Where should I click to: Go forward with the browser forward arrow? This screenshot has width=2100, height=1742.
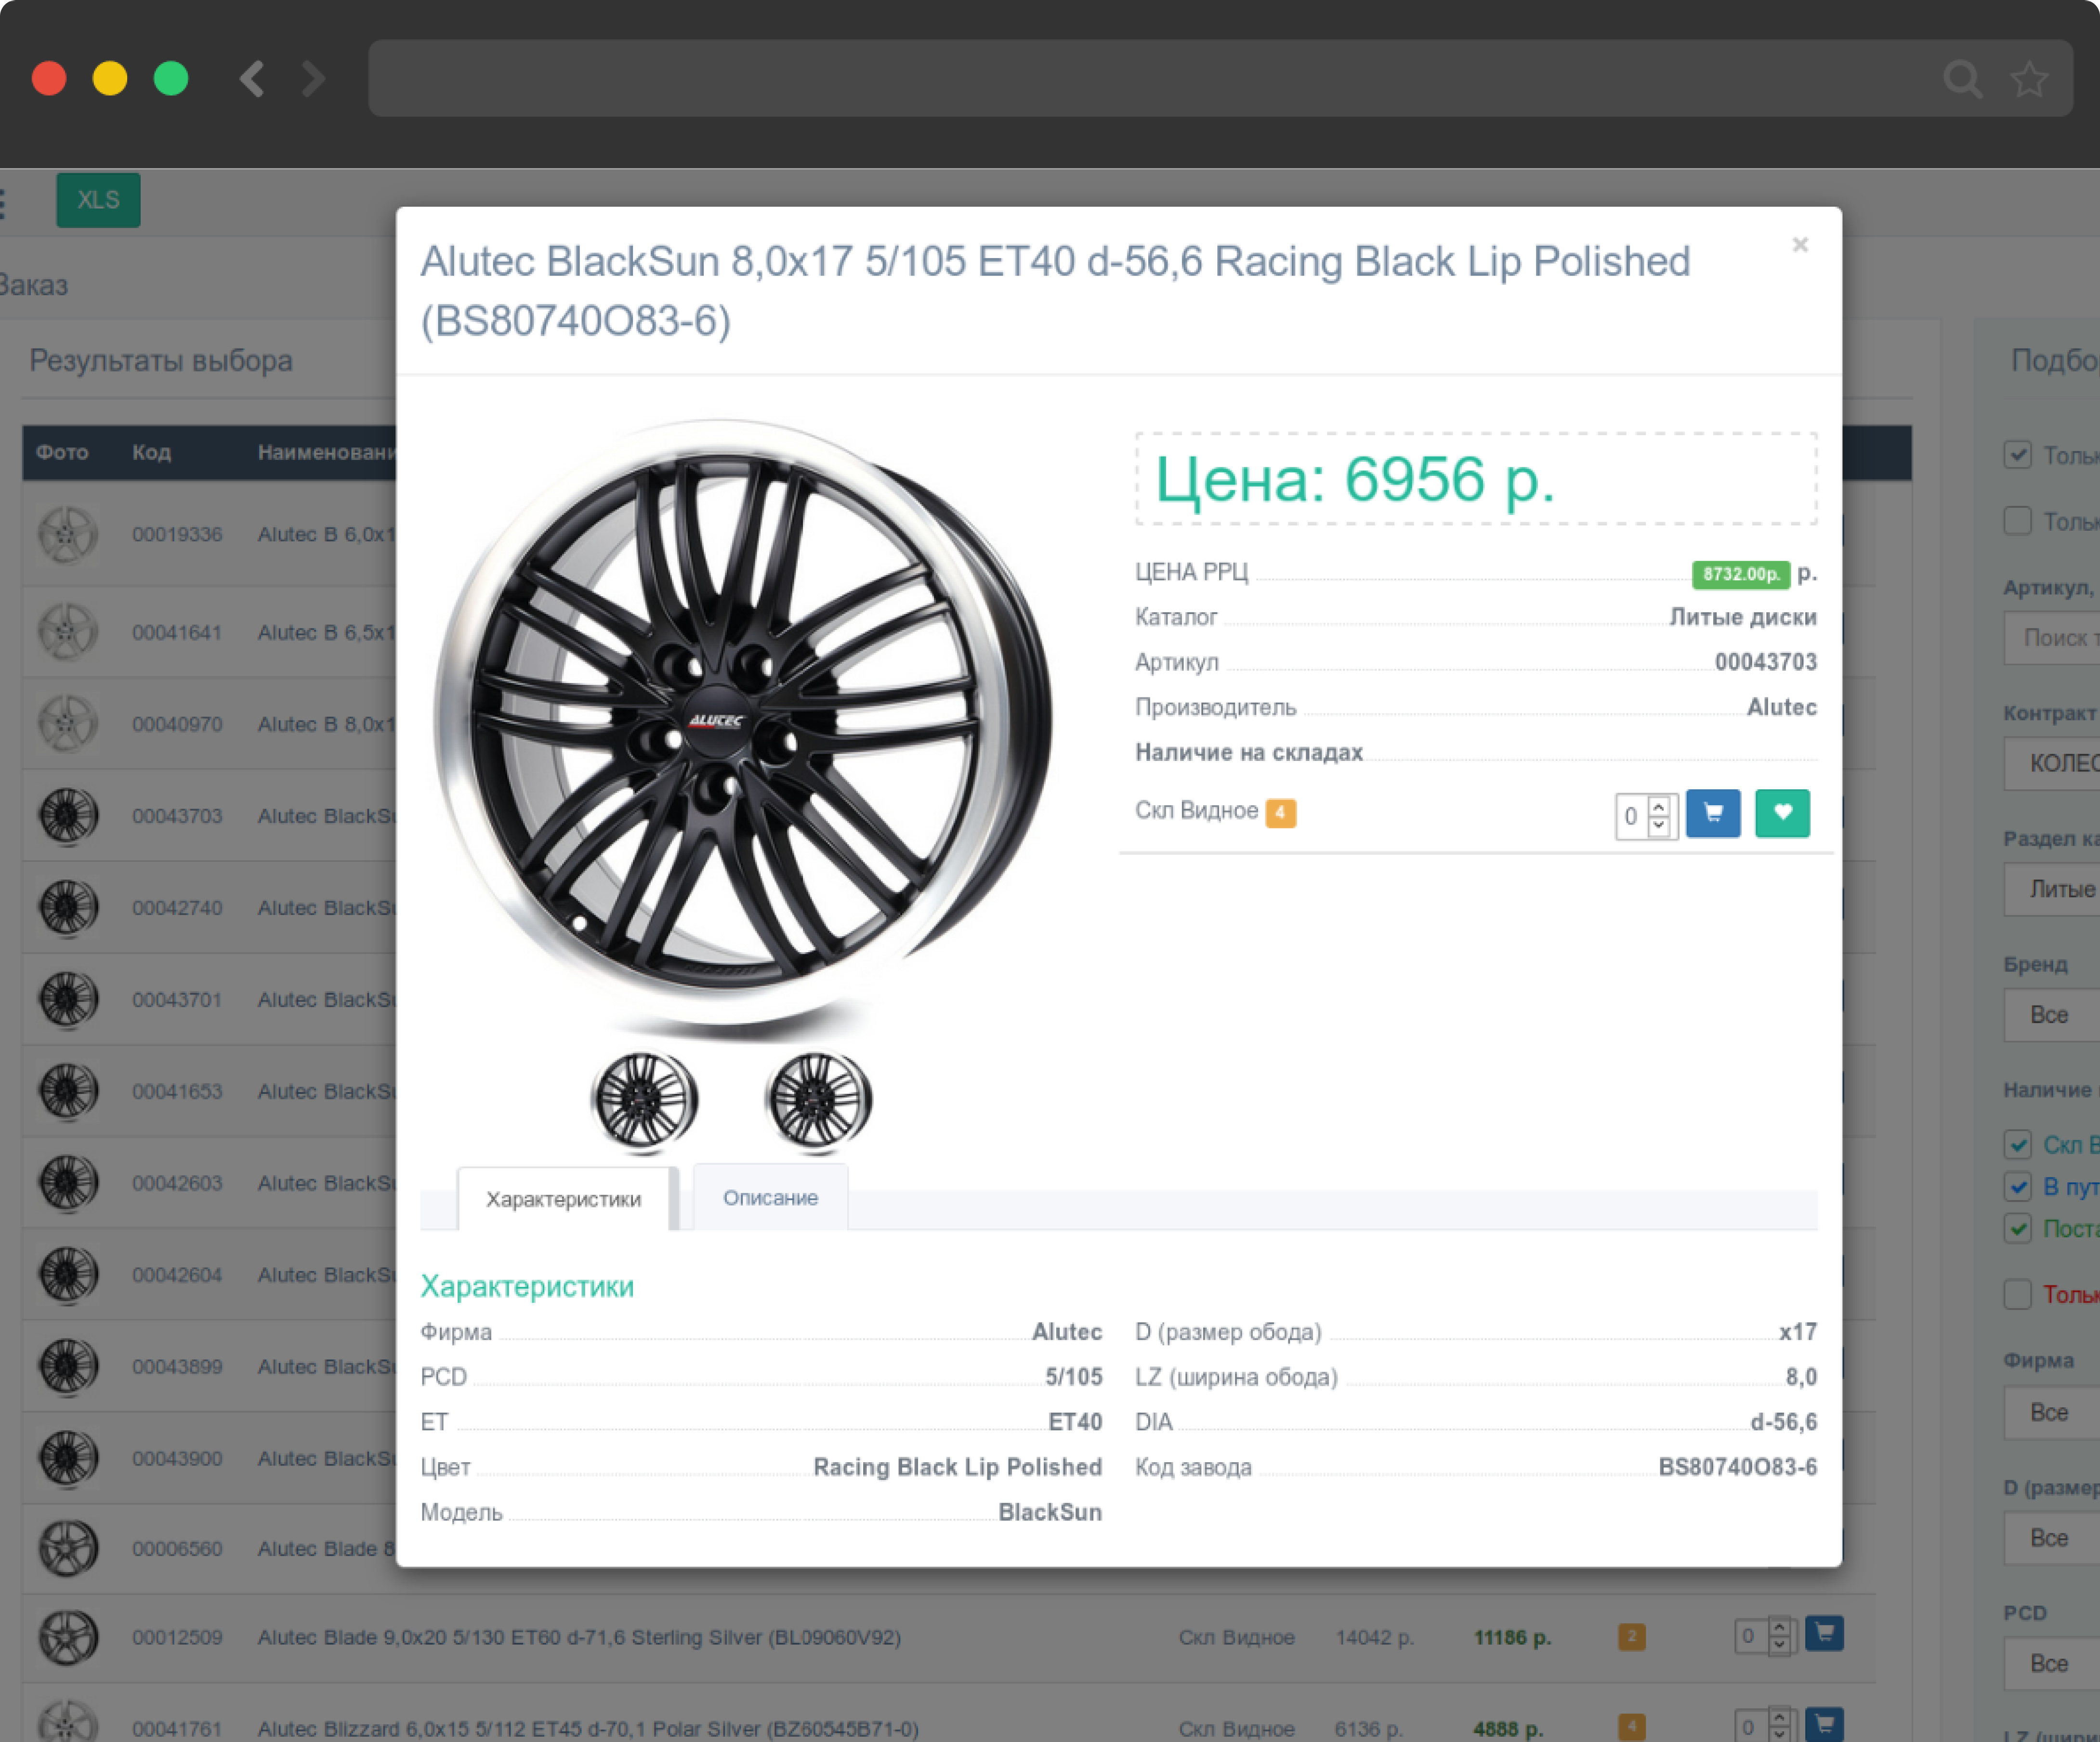(x=313, y=79)
